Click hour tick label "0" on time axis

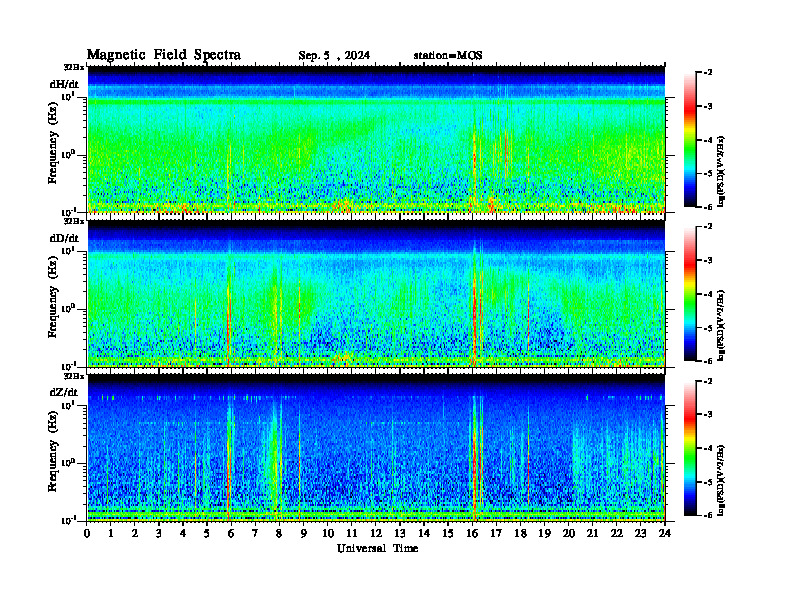coord(87,533)
